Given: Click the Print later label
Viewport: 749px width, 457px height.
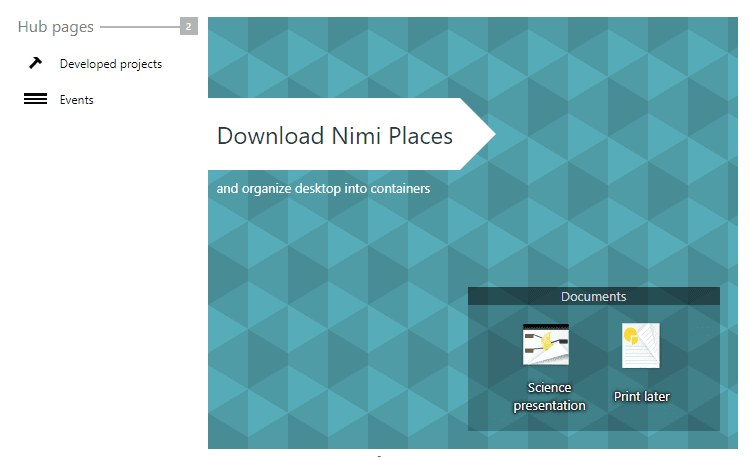Looking at the screenshot, I should click(642, 396).
